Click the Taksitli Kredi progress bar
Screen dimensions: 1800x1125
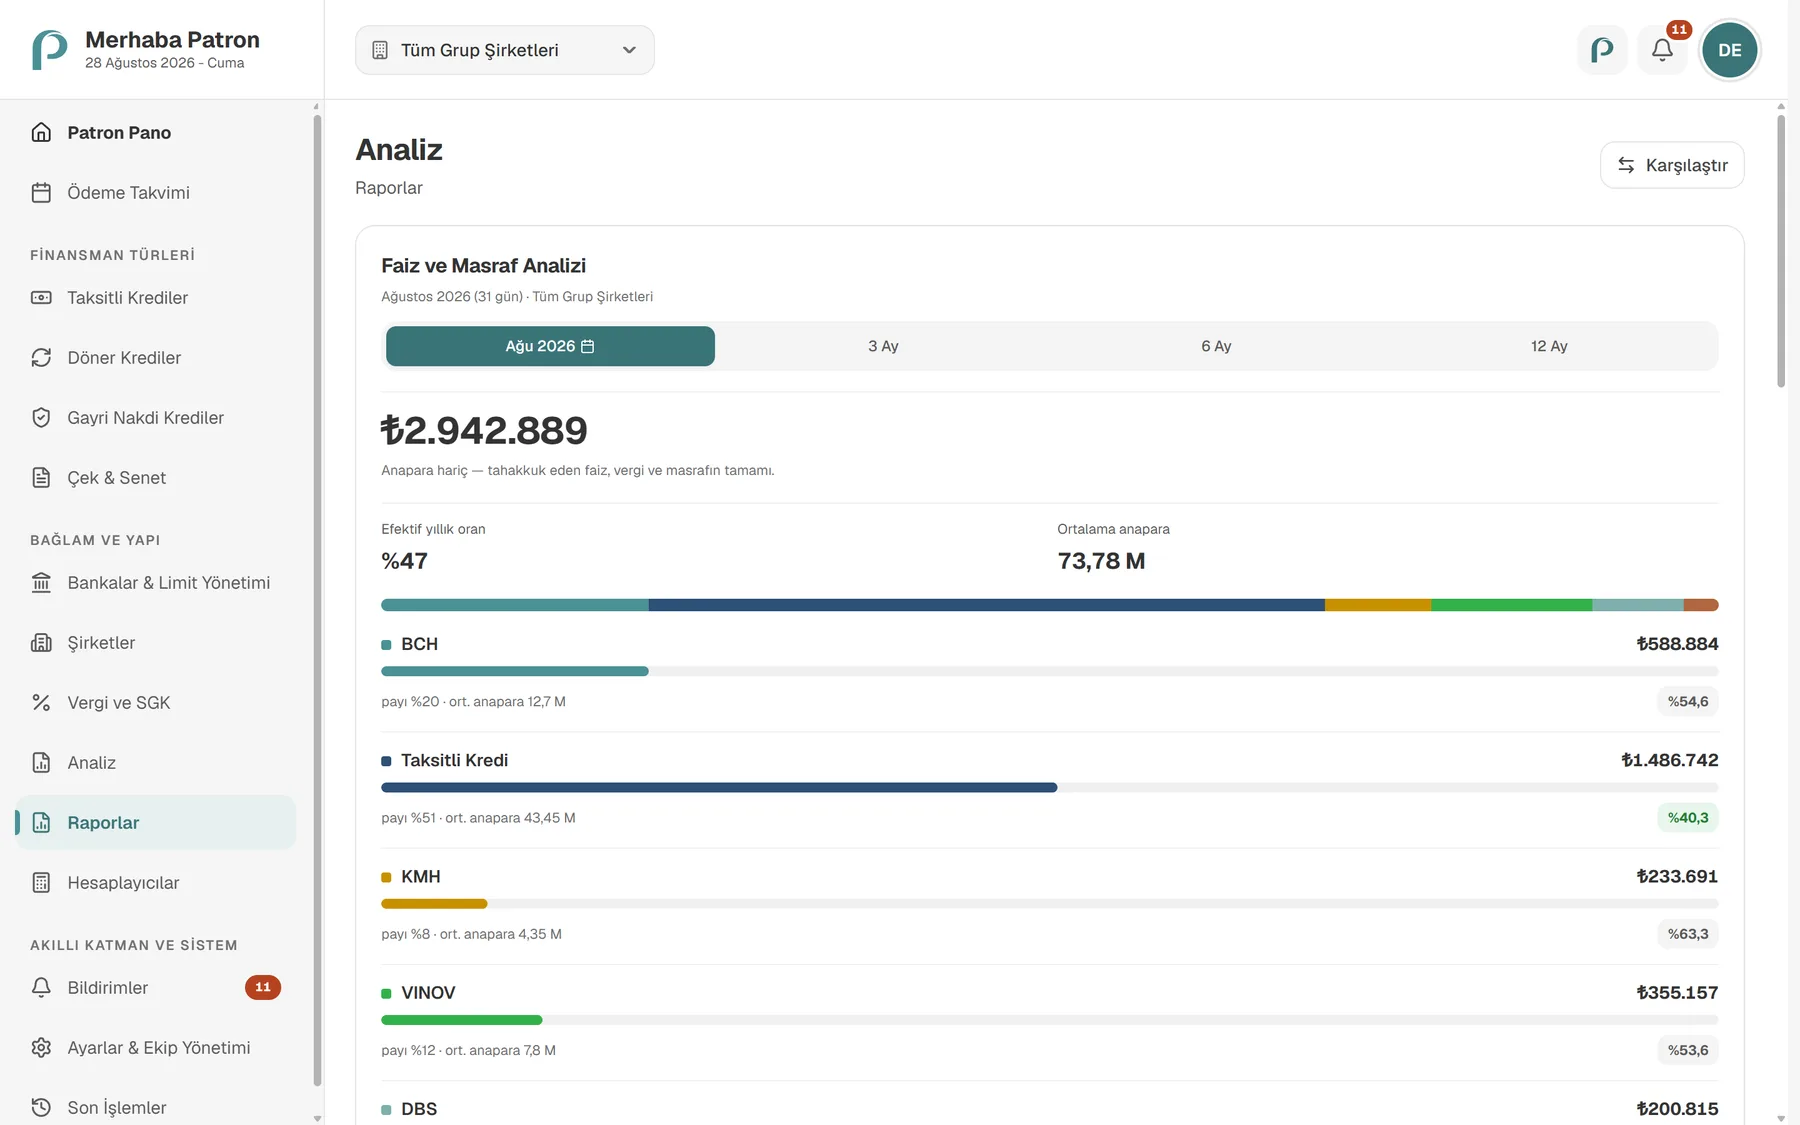pos(1050,787)
